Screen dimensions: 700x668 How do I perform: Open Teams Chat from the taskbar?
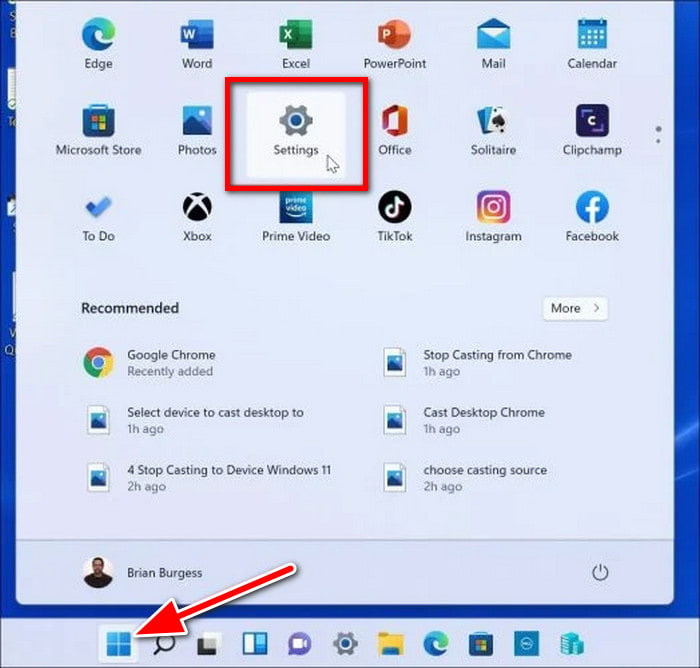pyautogui.click(x=300, y=644)
